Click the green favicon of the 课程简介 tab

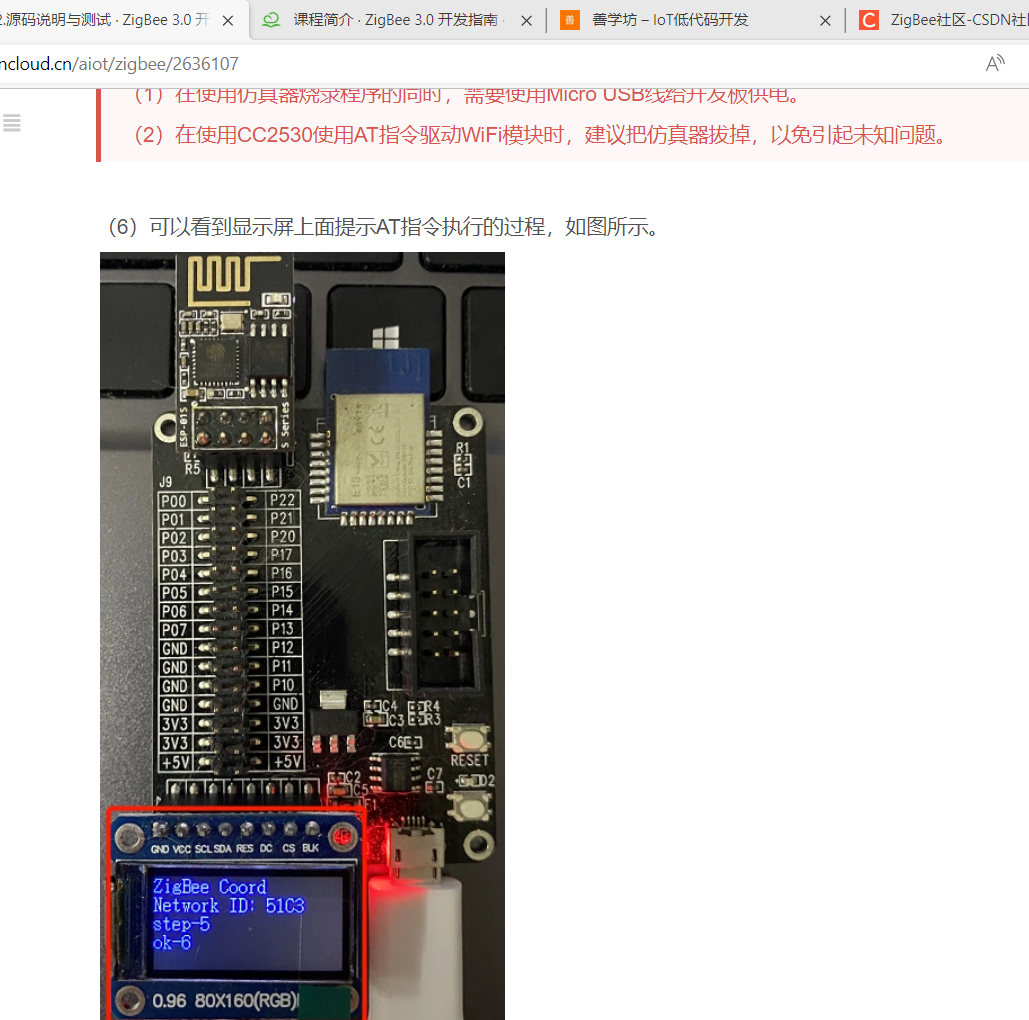pyautogui.click(x=272, y=20)
